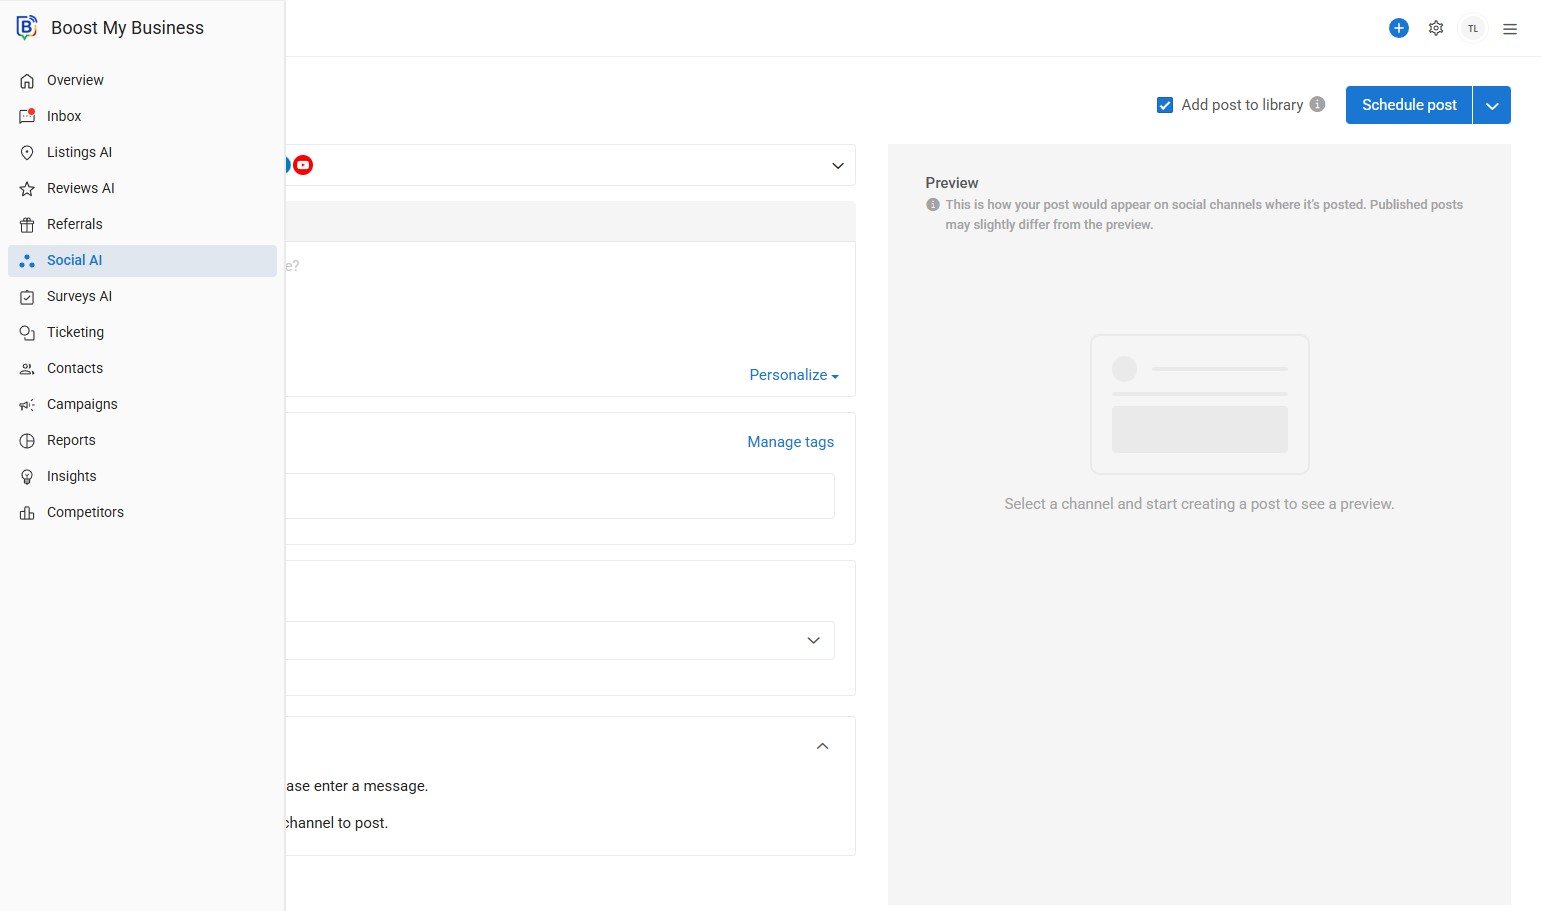This screenshot has width=1541, height=911.
Task: Open the Schedule post arrow dropdown
Action: pyautogui.click(x=1492, y=105)
